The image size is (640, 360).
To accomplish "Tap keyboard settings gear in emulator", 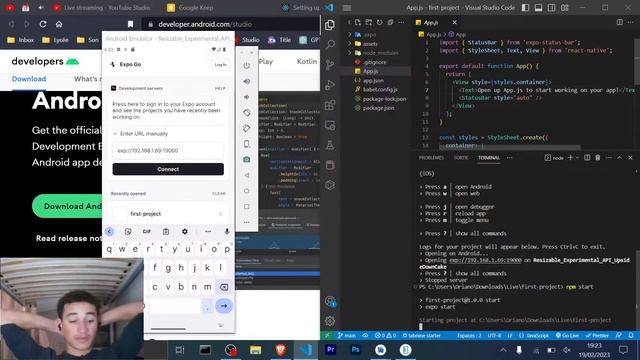I will tap(185, 231).
